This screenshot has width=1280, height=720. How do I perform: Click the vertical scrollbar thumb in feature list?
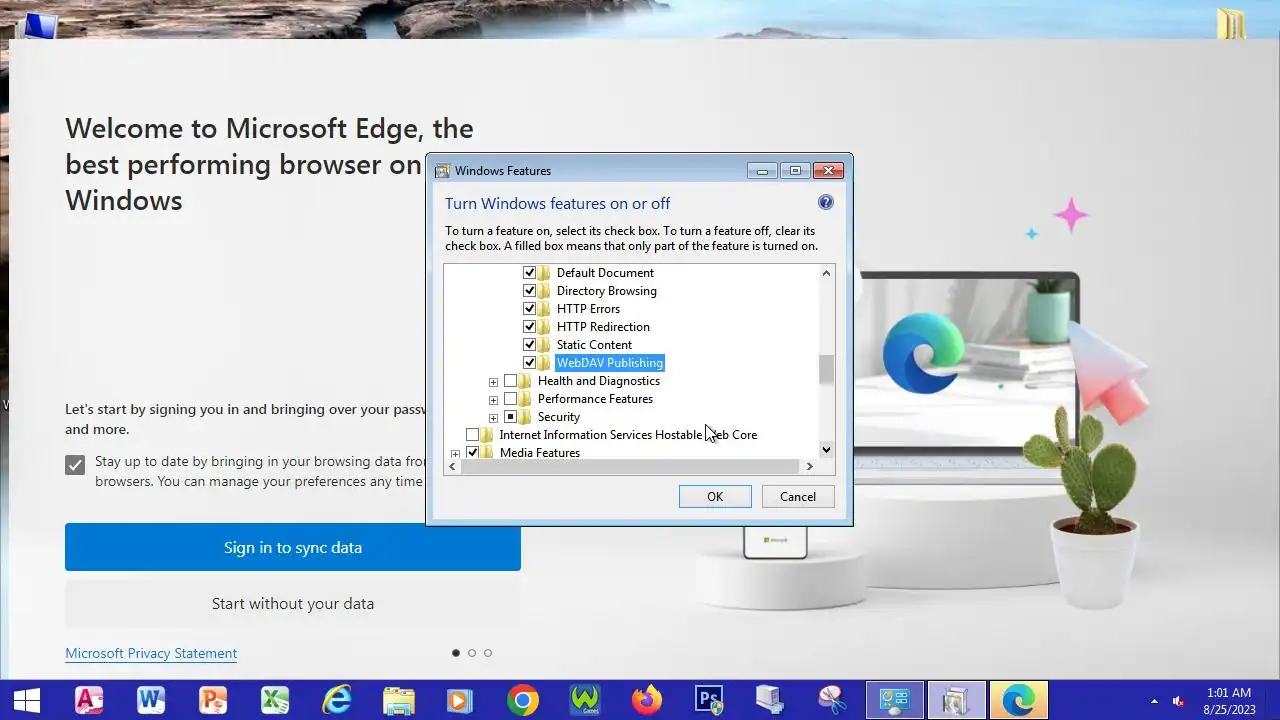click(x=826, y=369)
